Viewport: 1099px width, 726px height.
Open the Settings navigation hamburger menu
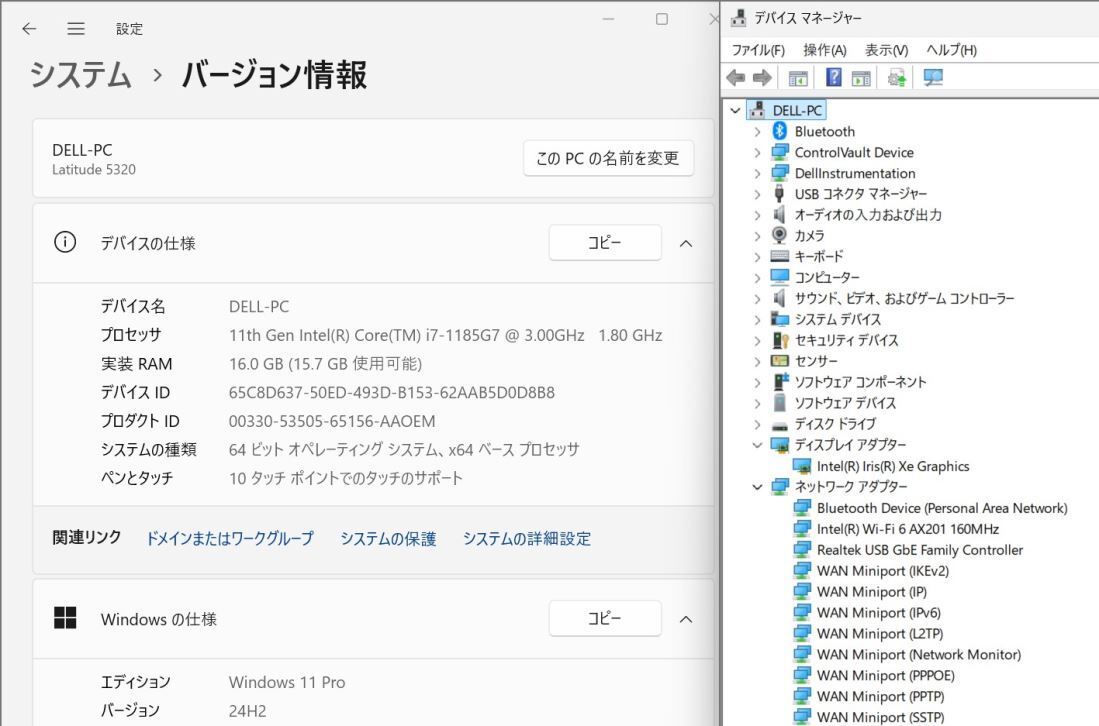click(75, 29)
